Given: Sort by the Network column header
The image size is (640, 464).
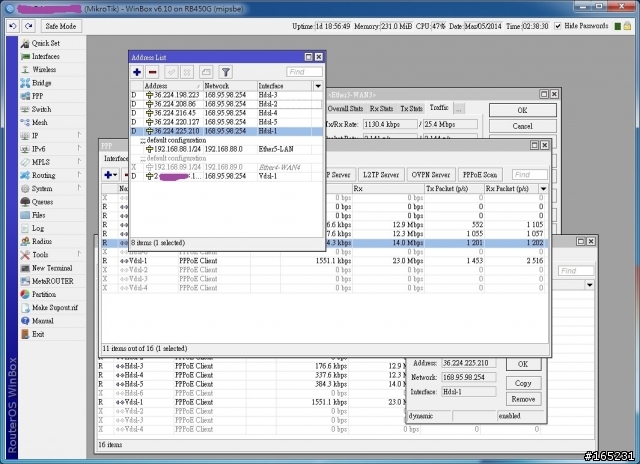Looking at the screenshot, I should 229,86.
